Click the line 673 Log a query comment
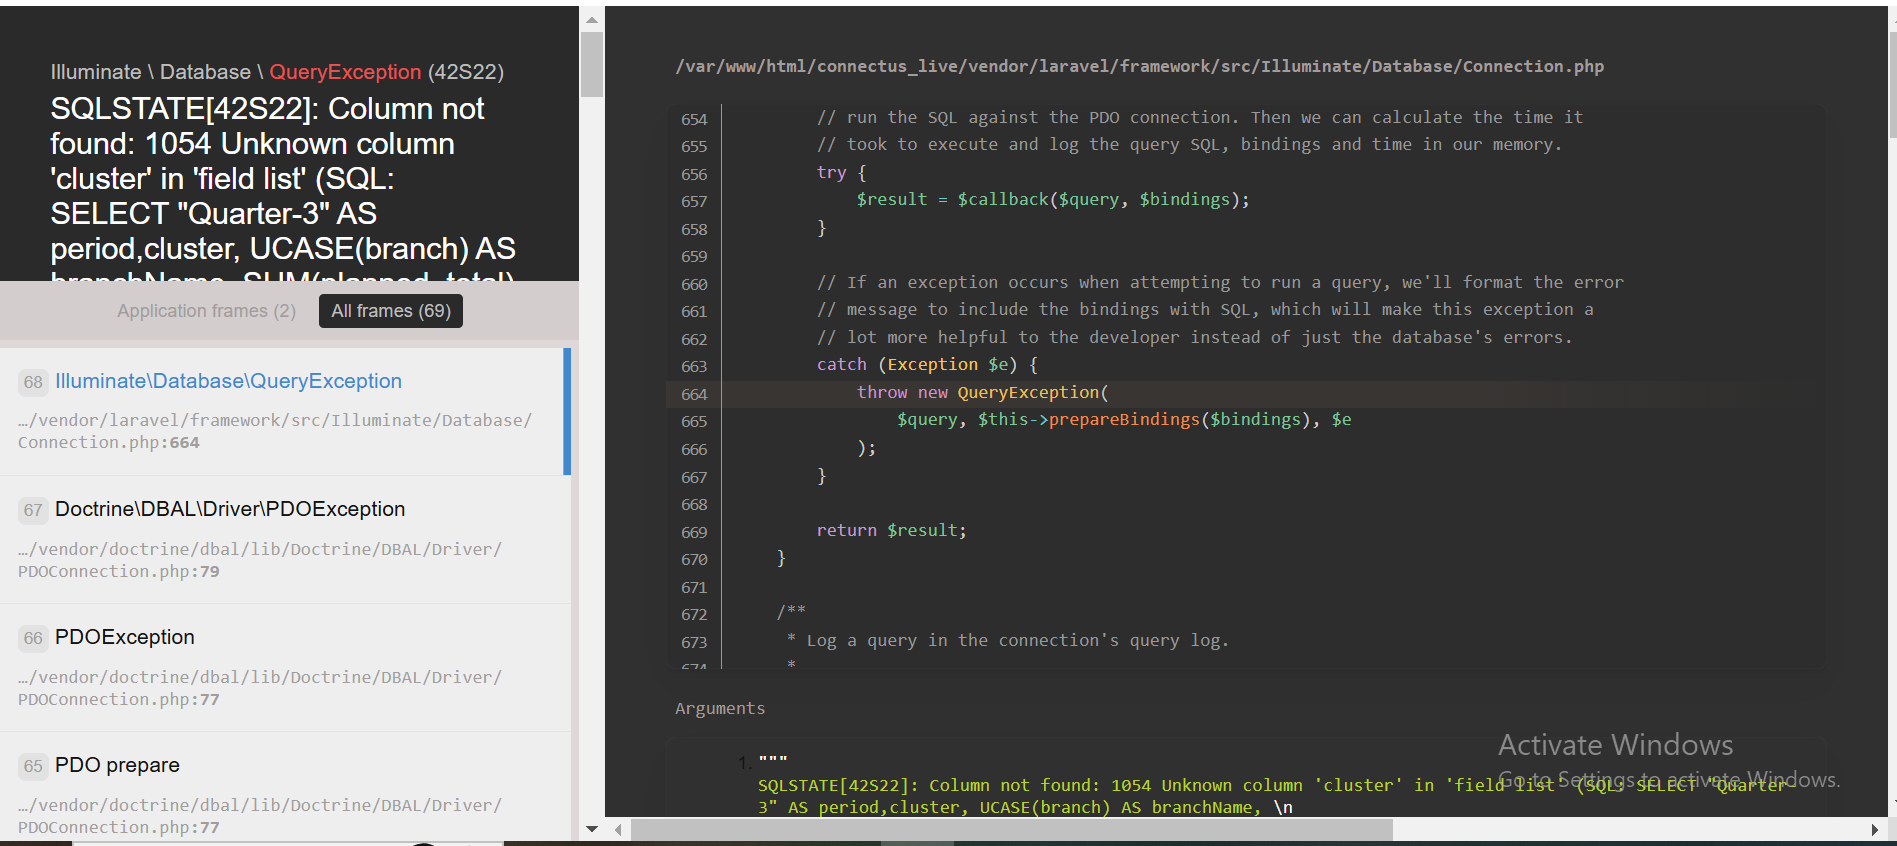This screenshot has height=846, width=1897. coord(1008,640)
